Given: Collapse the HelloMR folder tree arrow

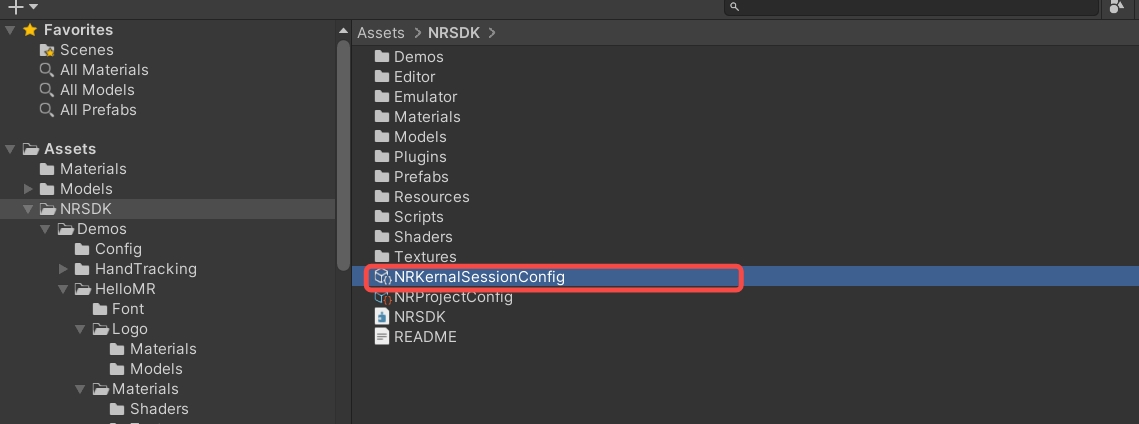Looking at the screenshot, I should click(x=64, y=289).
